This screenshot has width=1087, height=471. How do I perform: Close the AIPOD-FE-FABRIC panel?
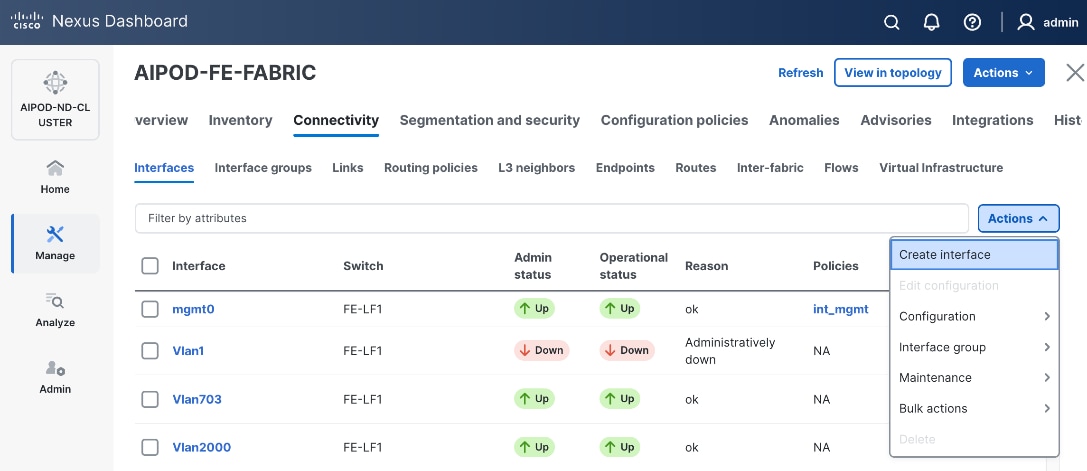(1075, 72)
